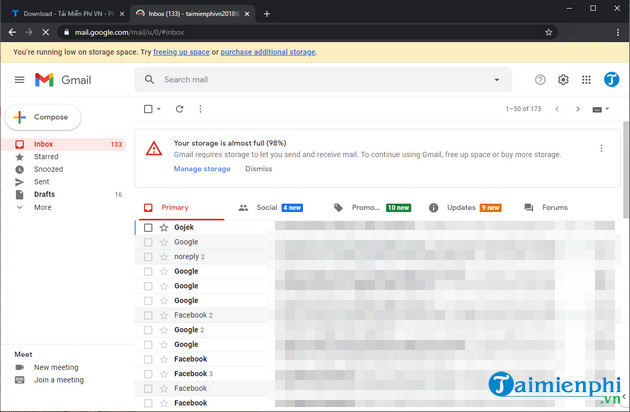
Task: Check the Facebook 2 email checkbox
Action: (x=148, y=316)
